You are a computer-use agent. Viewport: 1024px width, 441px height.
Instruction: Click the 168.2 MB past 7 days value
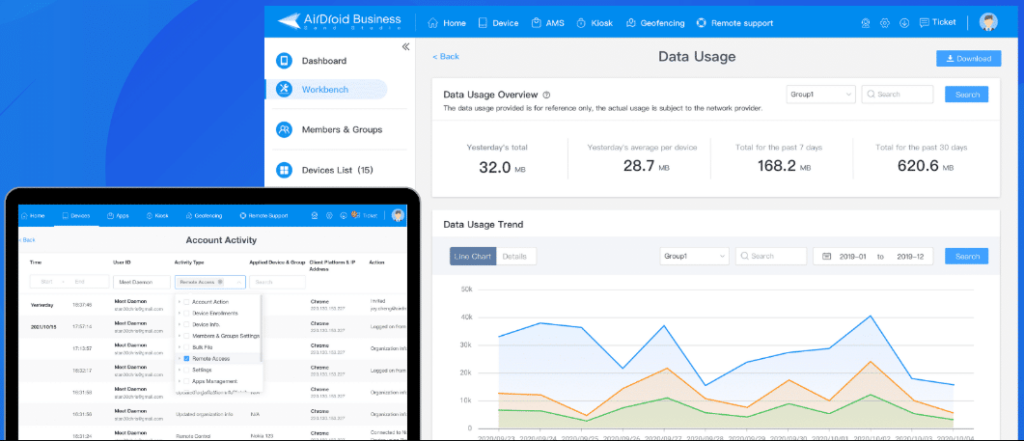tap(784, 167)
